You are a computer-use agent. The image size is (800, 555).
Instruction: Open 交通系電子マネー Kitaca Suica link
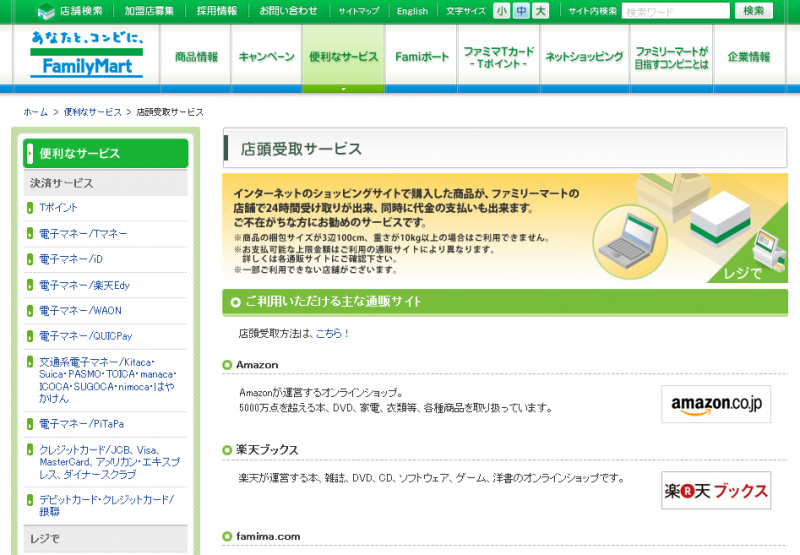click(x=108, y=381)
